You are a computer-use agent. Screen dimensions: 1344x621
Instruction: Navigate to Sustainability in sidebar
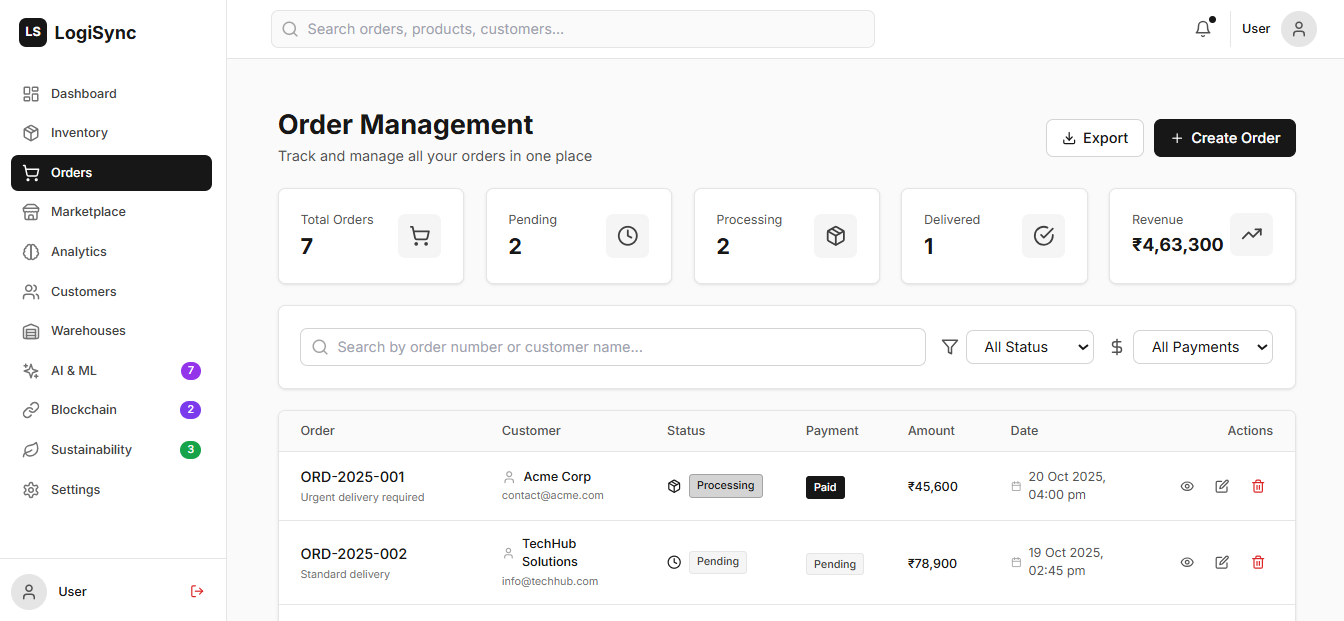[91, 450]
